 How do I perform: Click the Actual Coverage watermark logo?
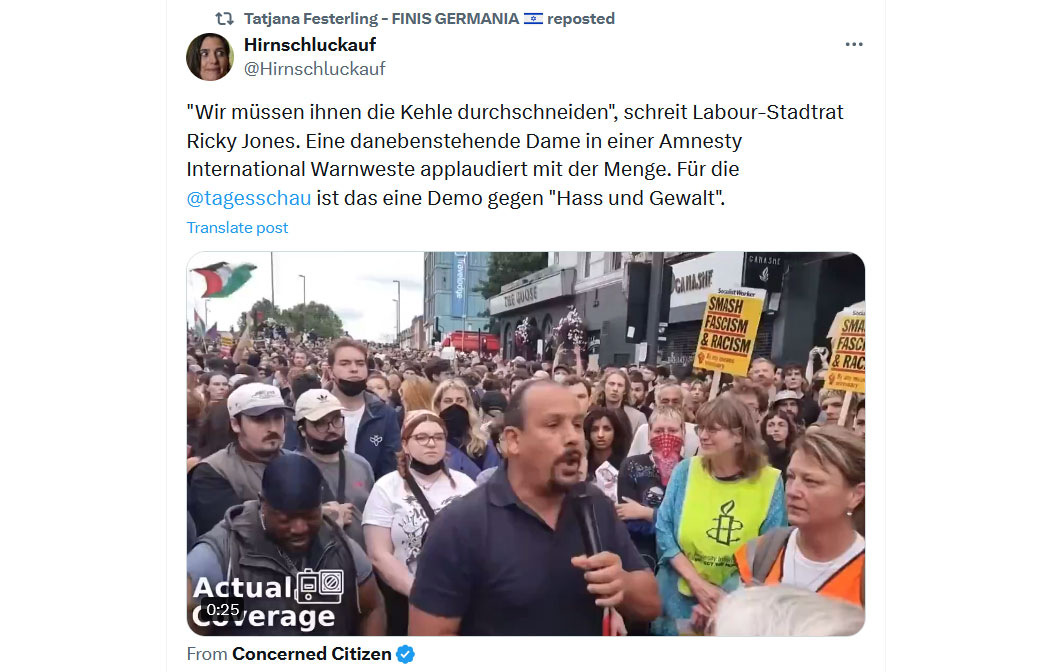tap(268, 599)
